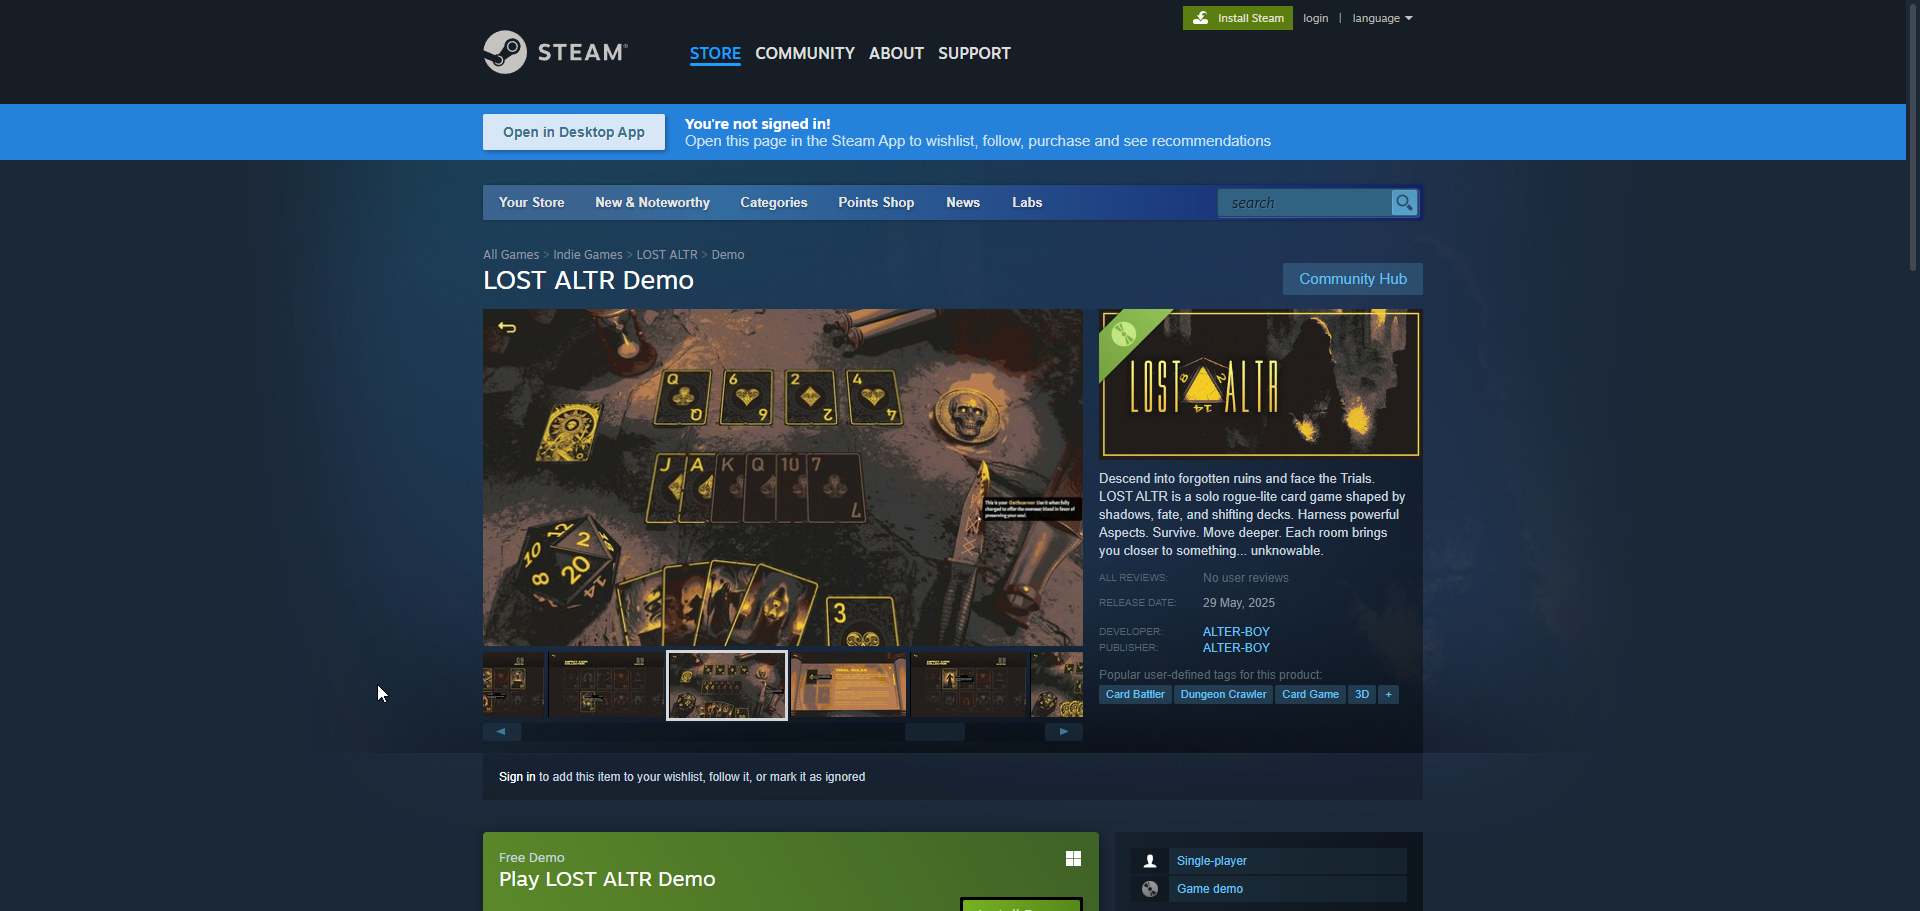The width and height of the screenshot is (1920, 911).
Task: Click the left arrow of the screenshot strip
Action: [501, 732]
